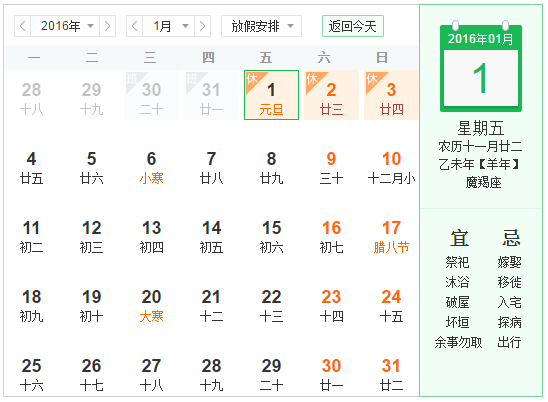Select January 3 marked 休

pos(391,95)
